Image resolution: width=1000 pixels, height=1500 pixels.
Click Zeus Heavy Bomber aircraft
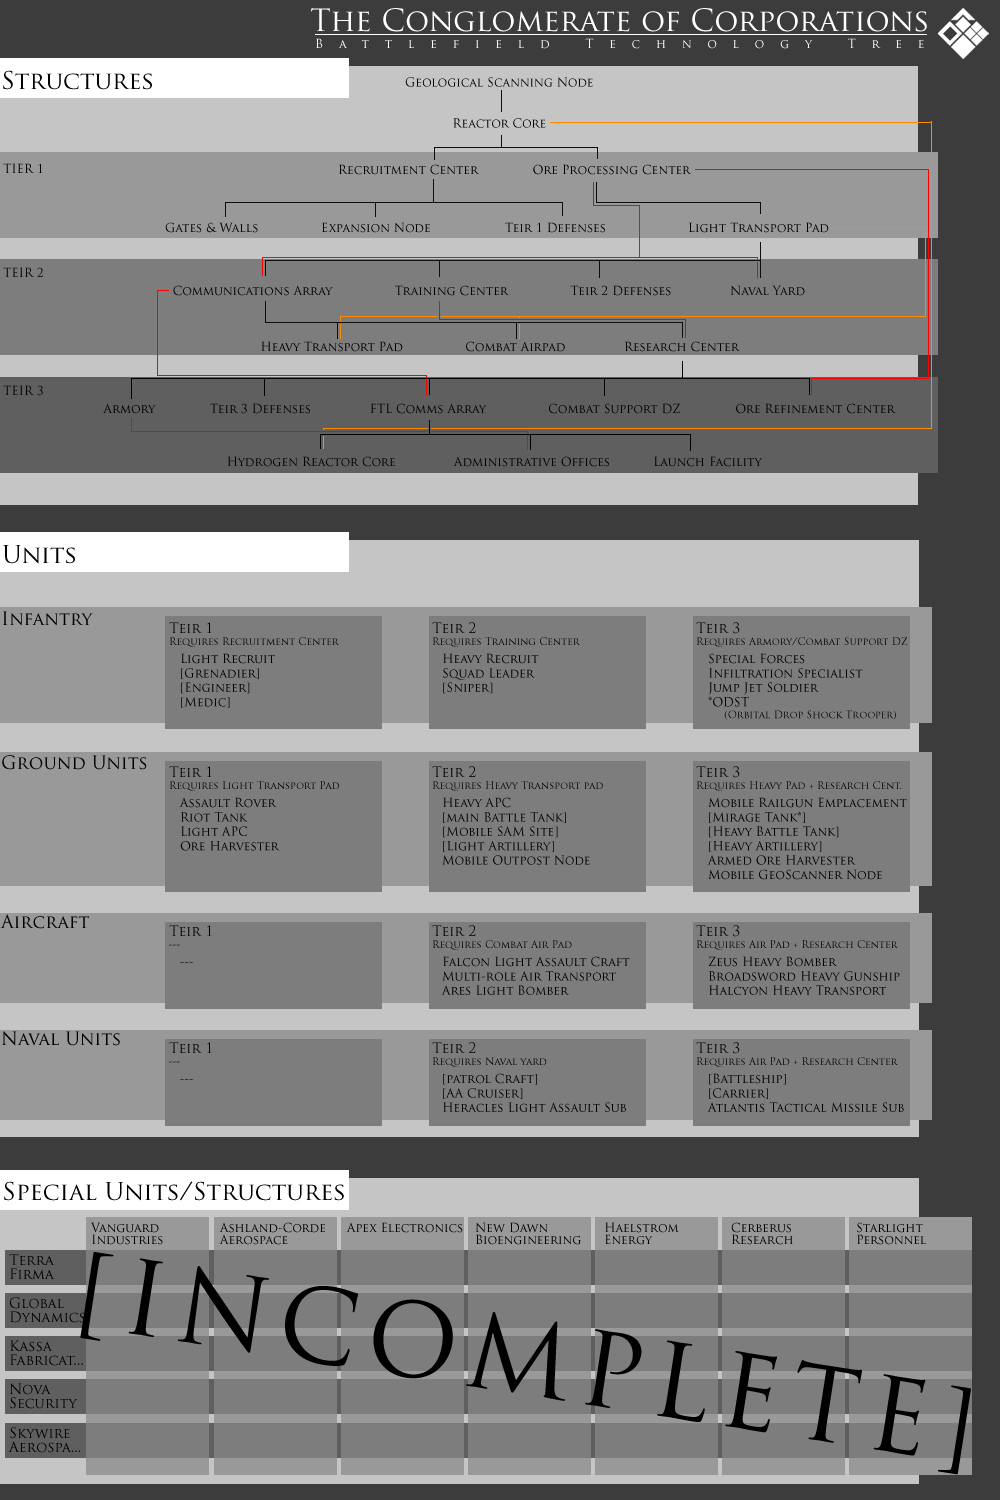pyautogui.click(x=772, y=962)
